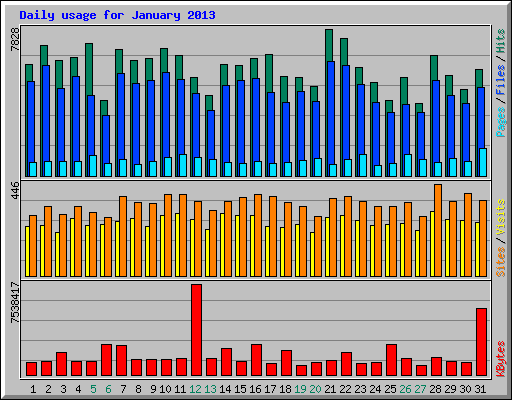Click green day label 12
Image resolution: width=512 pixels, height=400 pixels.
[195, 389]
